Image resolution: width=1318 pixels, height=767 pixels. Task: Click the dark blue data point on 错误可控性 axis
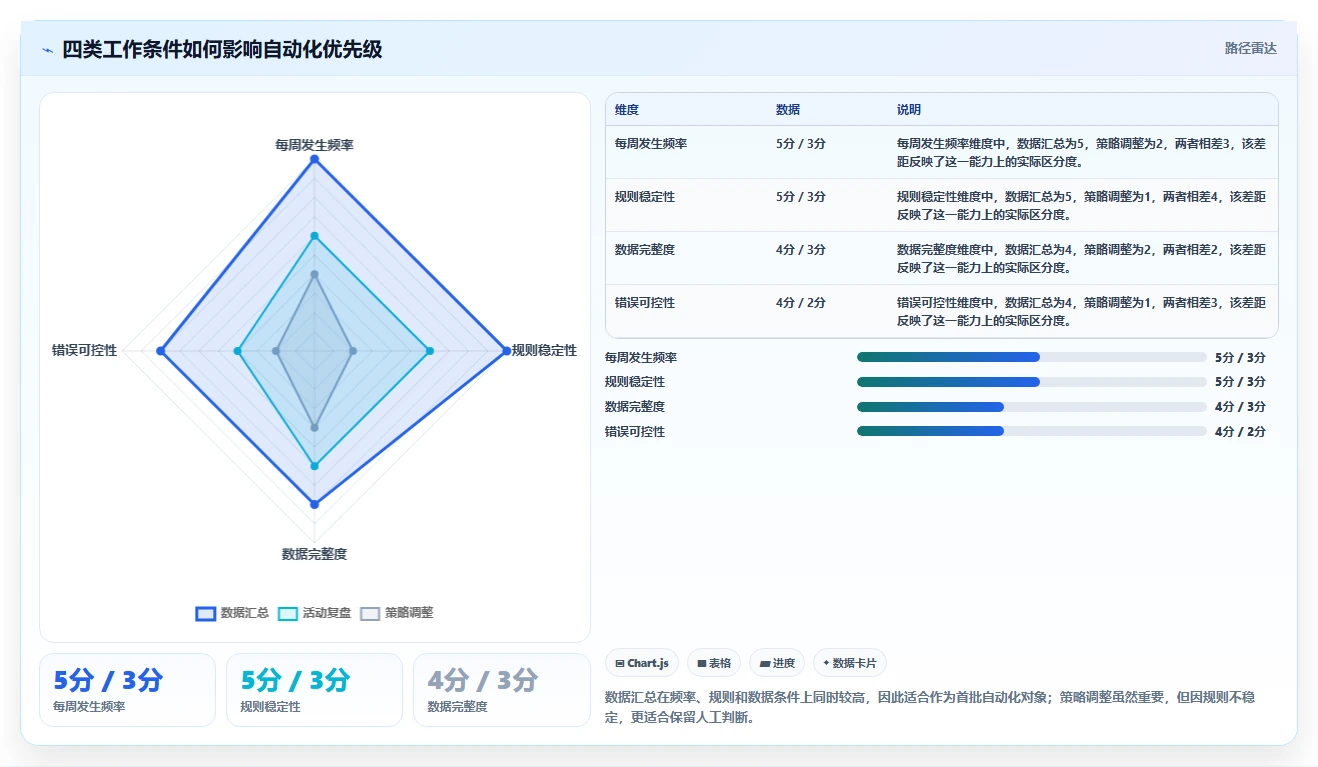point(161,351)
